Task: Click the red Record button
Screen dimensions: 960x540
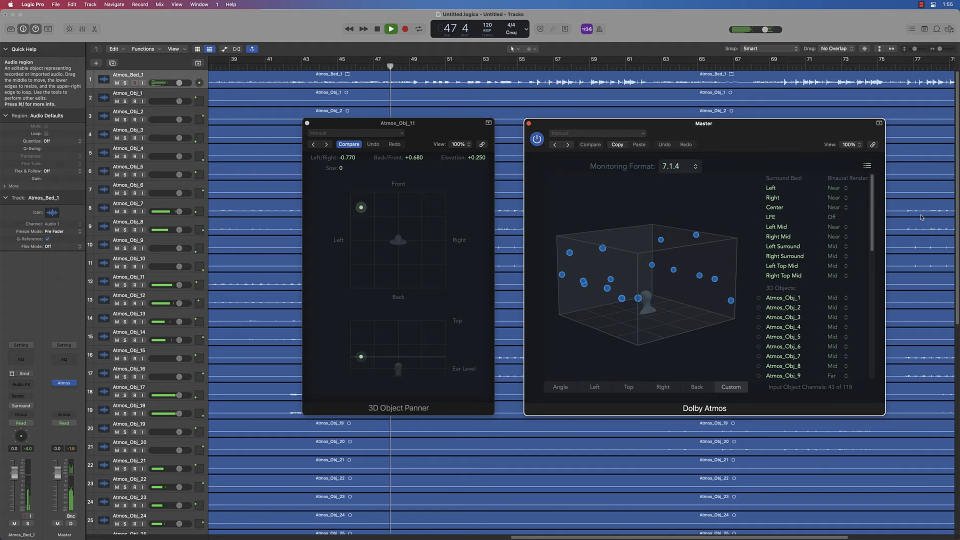Action: 405,29
